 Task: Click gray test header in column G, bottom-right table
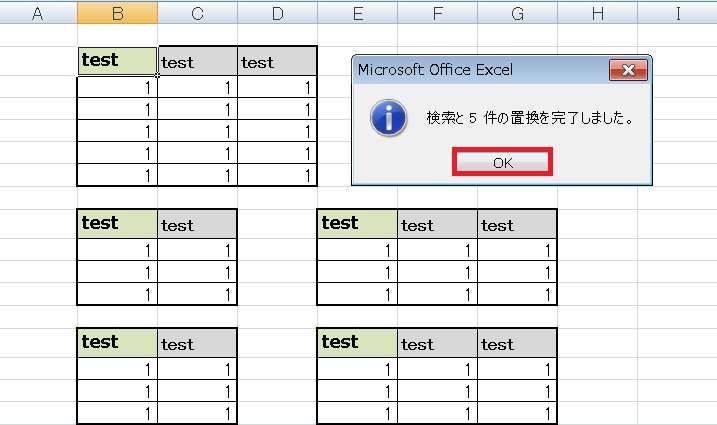click(x=517, y=343)
